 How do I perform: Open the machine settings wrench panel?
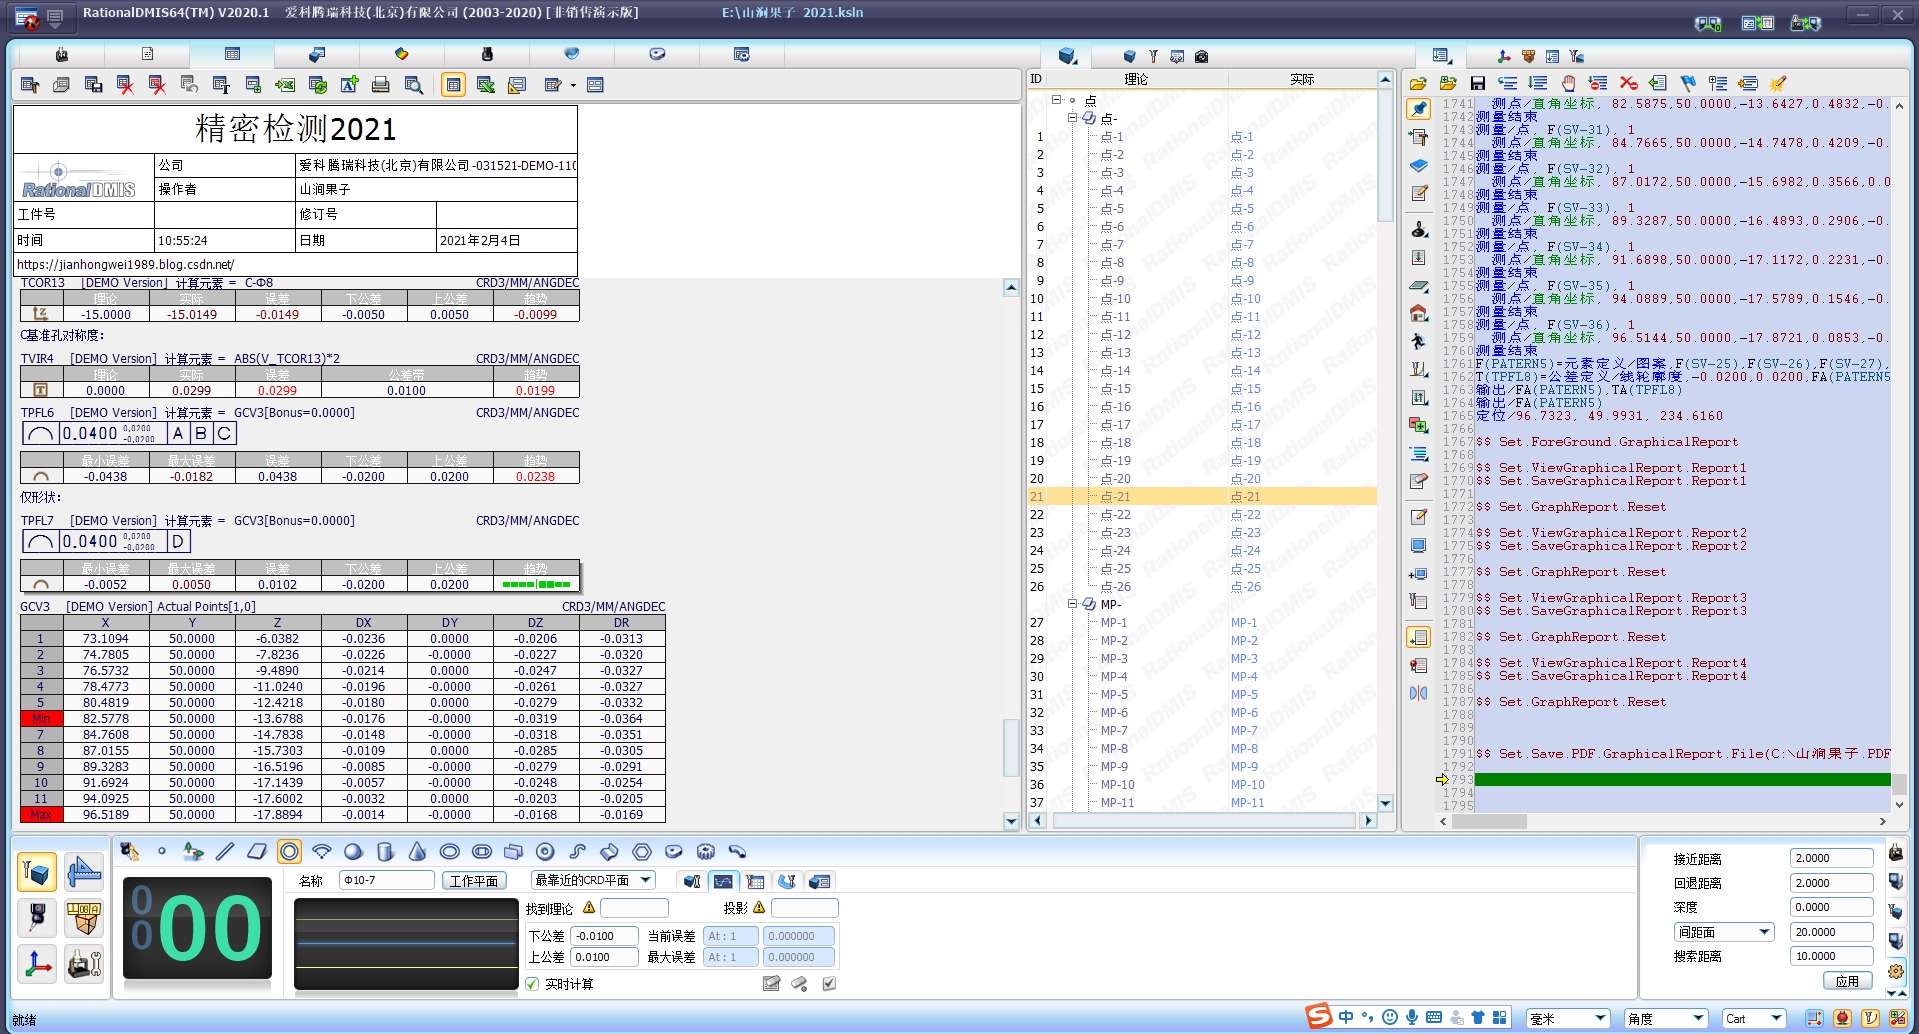(x=84, y=964)
